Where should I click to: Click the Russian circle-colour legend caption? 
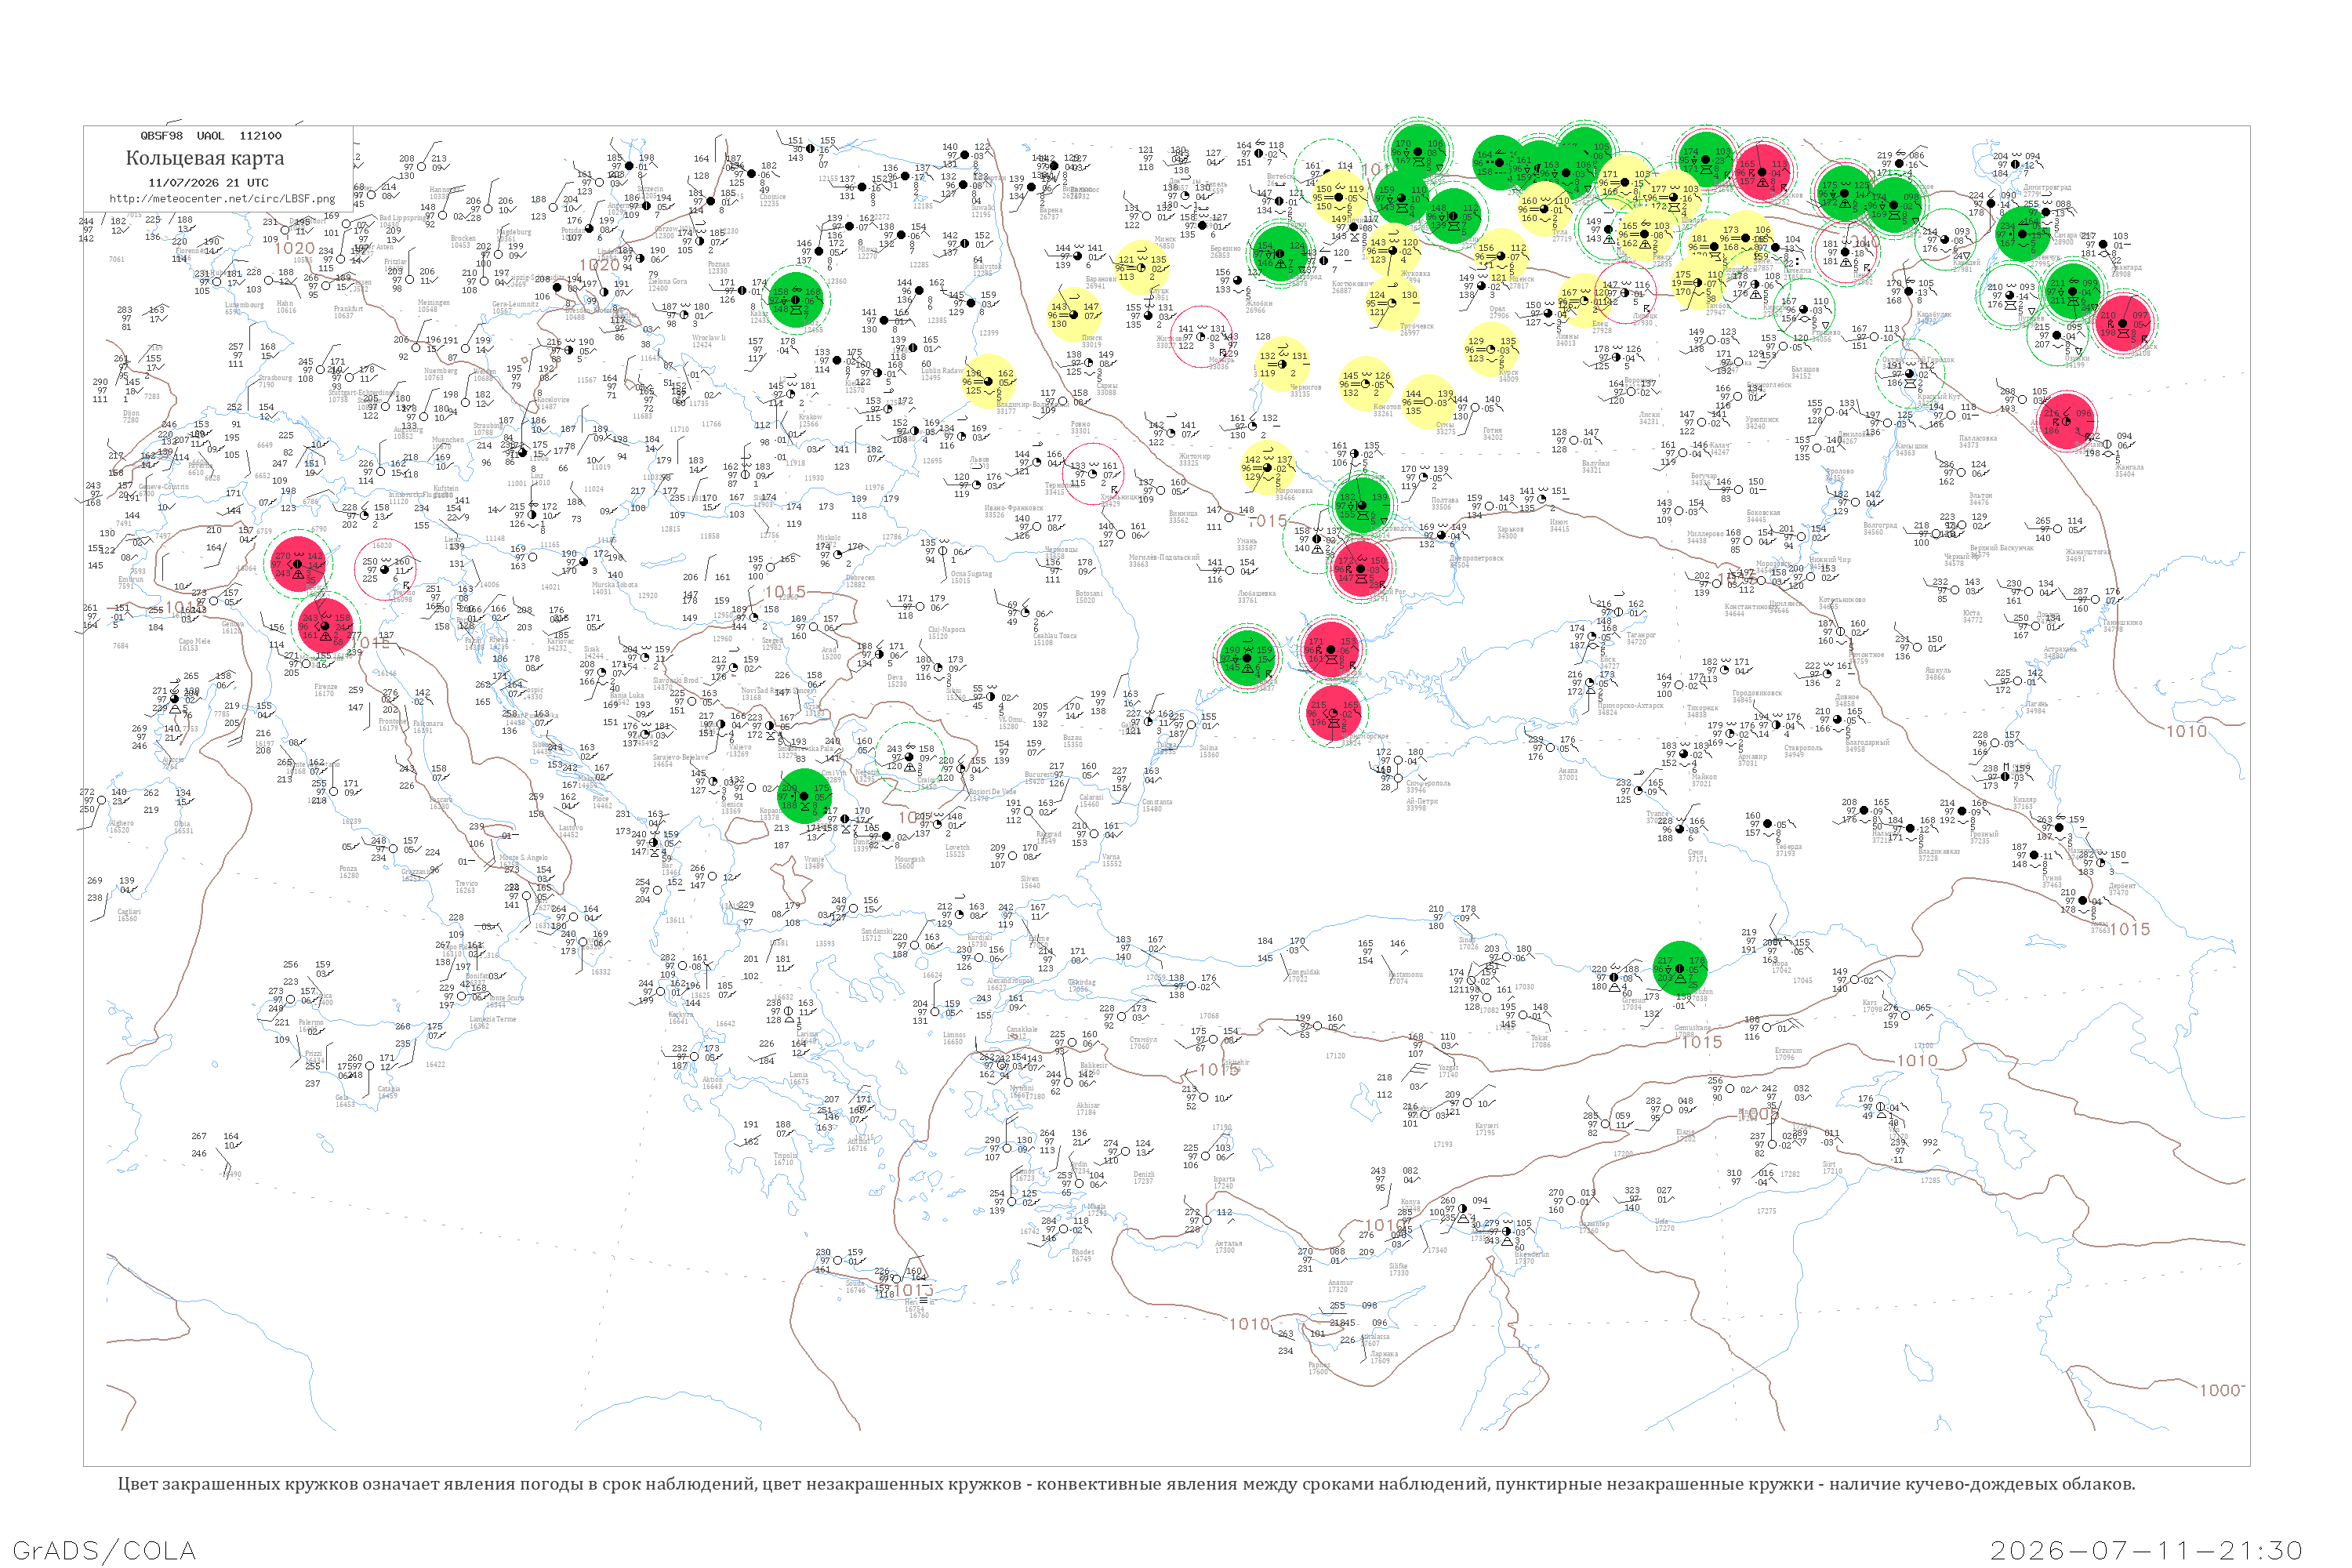[1127, 1484]
